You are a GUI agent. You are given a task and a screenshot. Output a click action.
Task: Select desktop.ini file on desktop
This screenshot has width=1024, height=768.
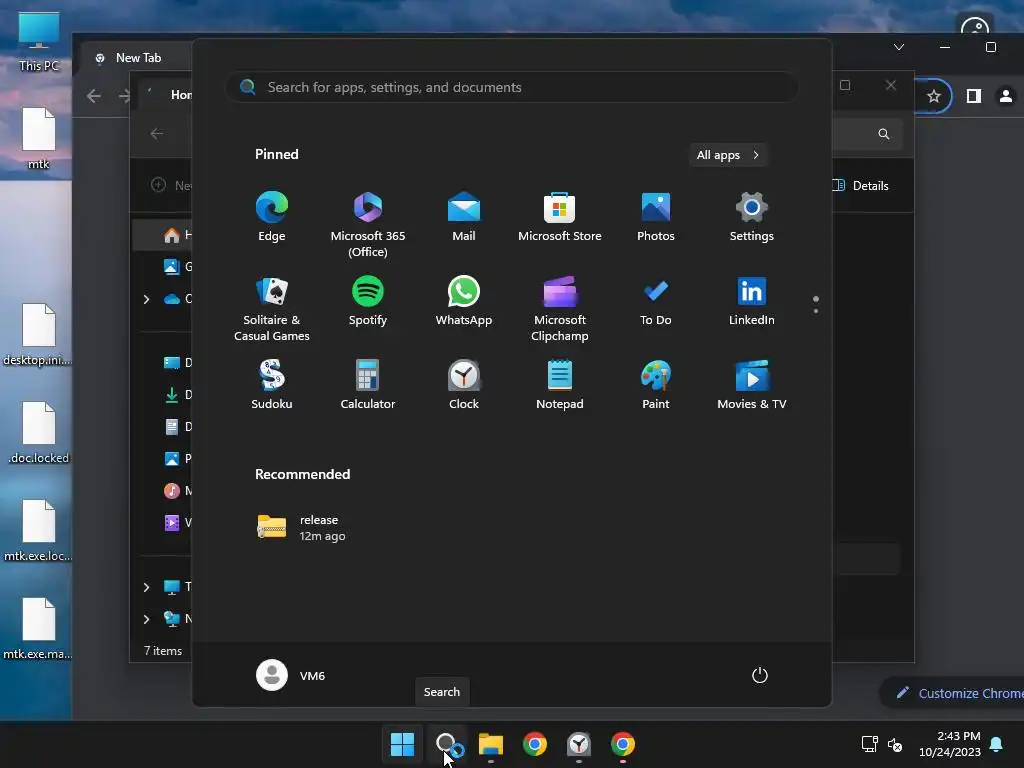pos(37,335)
